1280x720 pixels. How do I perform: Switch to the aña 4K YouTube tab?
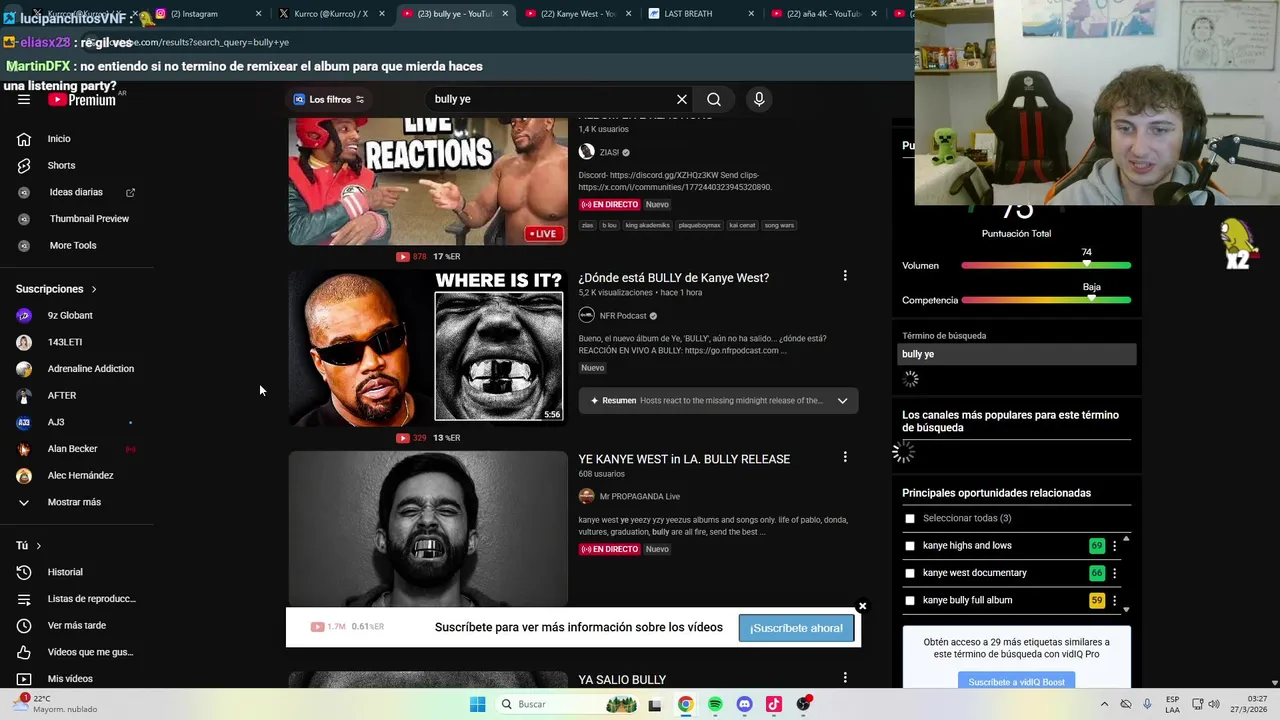823,14
